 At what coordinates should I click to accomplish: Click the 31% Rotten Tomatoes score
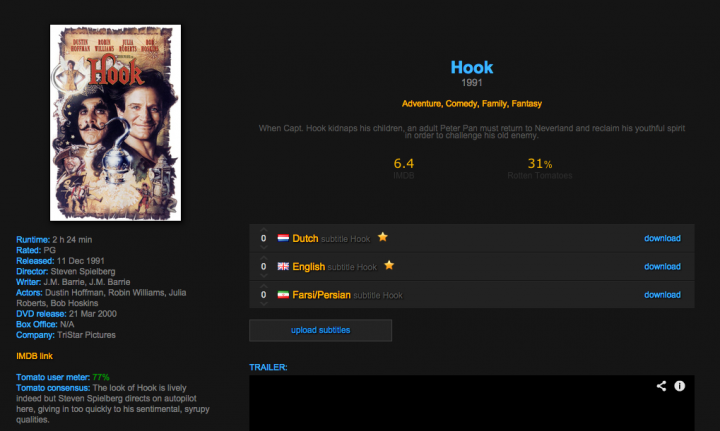point(540,163)
